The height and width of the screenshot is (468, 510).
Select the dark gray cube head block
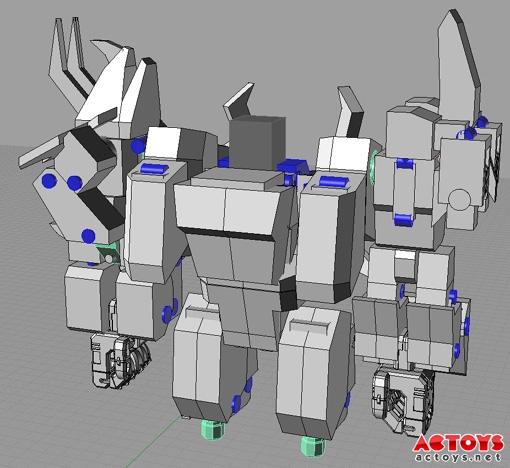pyautogui.click(x=257, y=142)
